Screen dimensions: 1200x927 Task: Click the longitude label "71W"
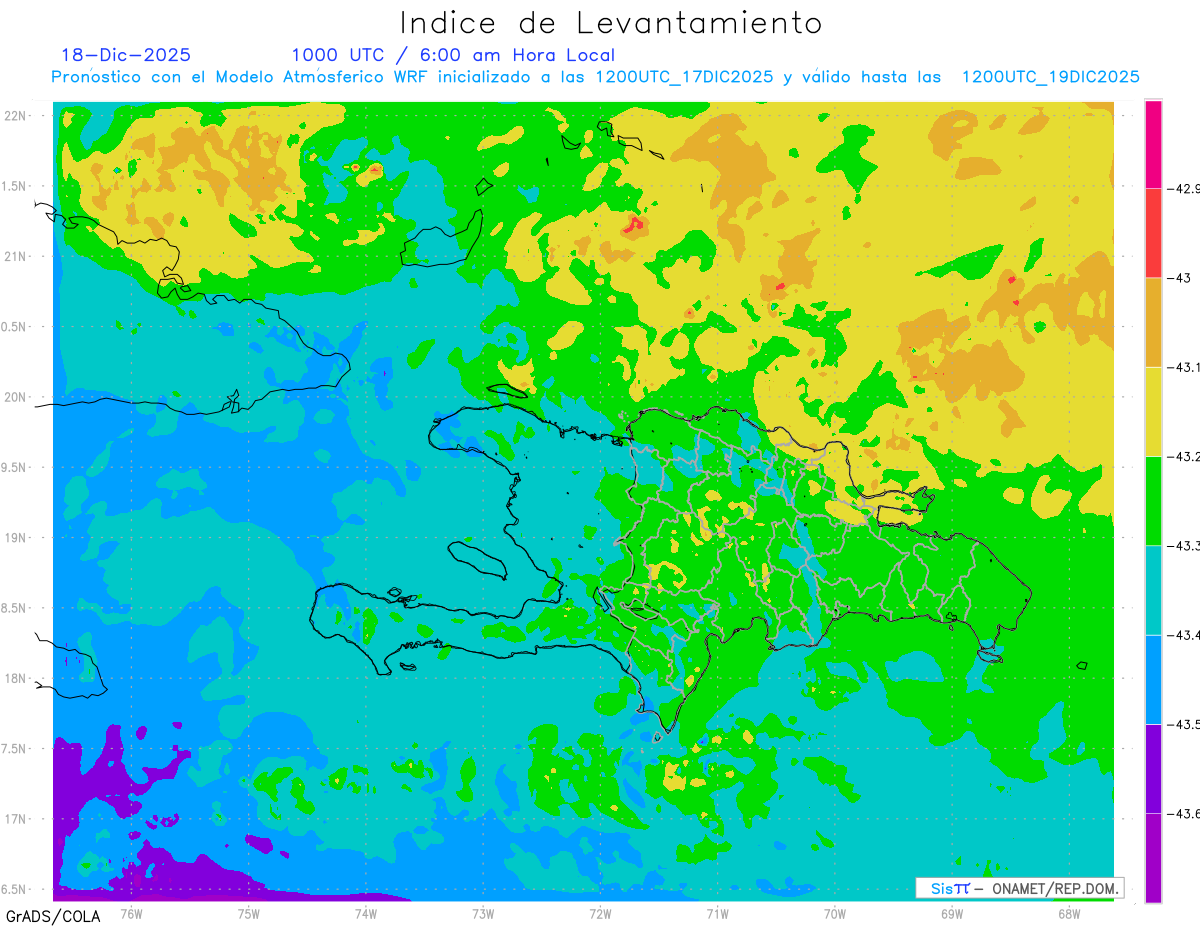point(717,913)
